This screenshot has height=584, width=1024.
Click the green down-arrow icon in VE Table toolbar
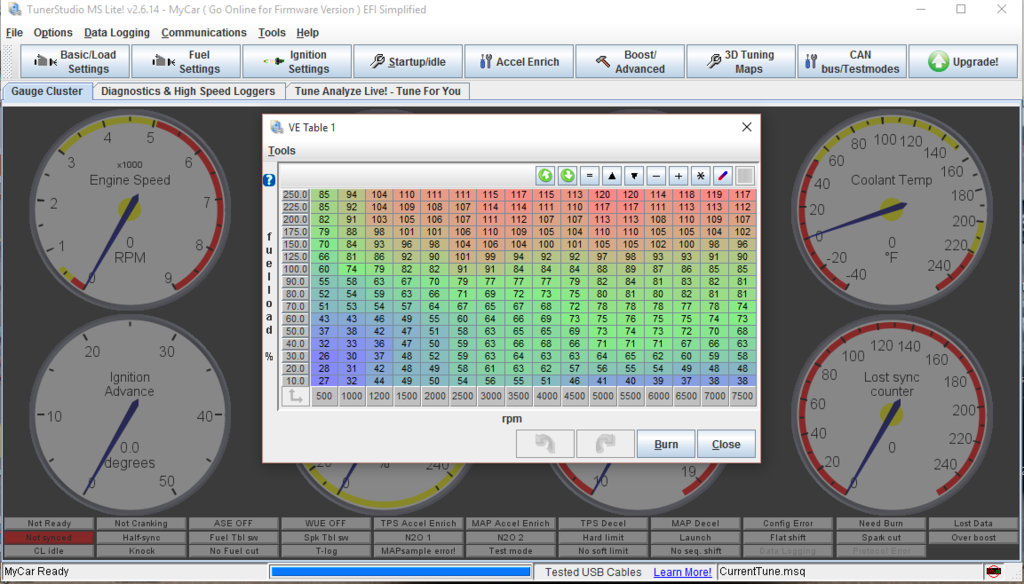[567, 176]
